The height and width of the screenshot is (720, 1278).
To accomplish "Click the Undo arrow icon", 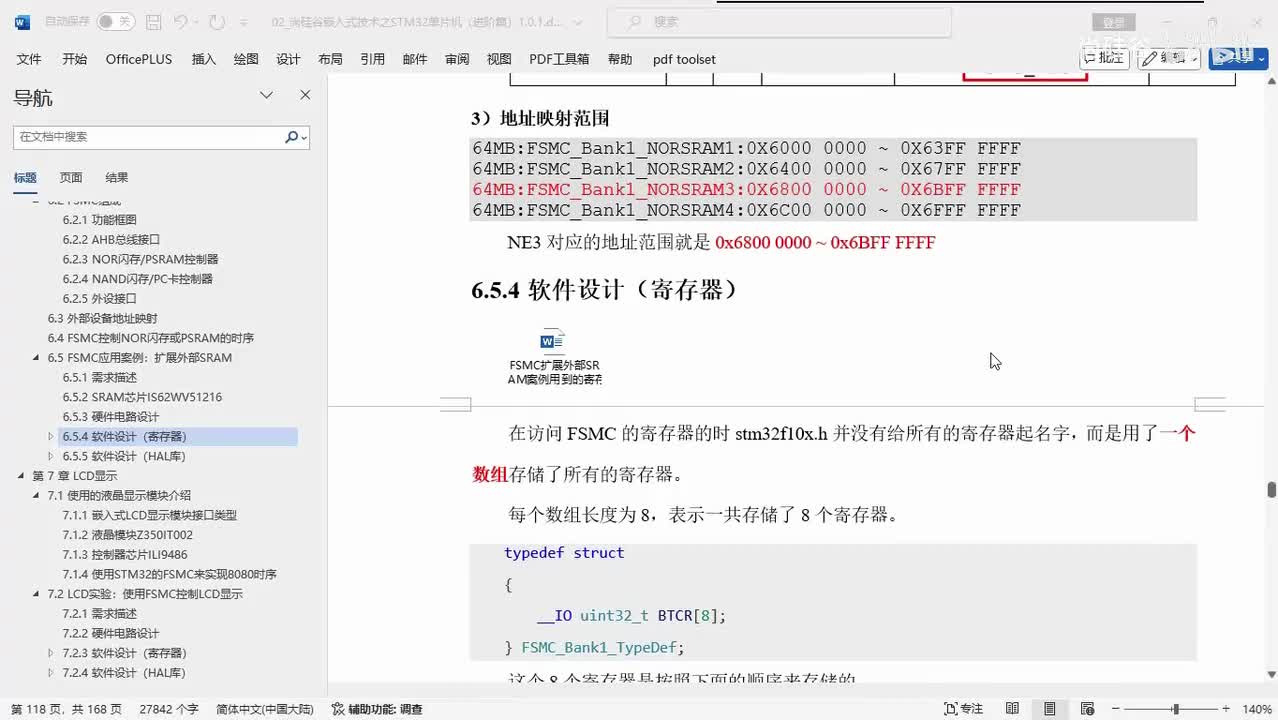I will point(180,21).
